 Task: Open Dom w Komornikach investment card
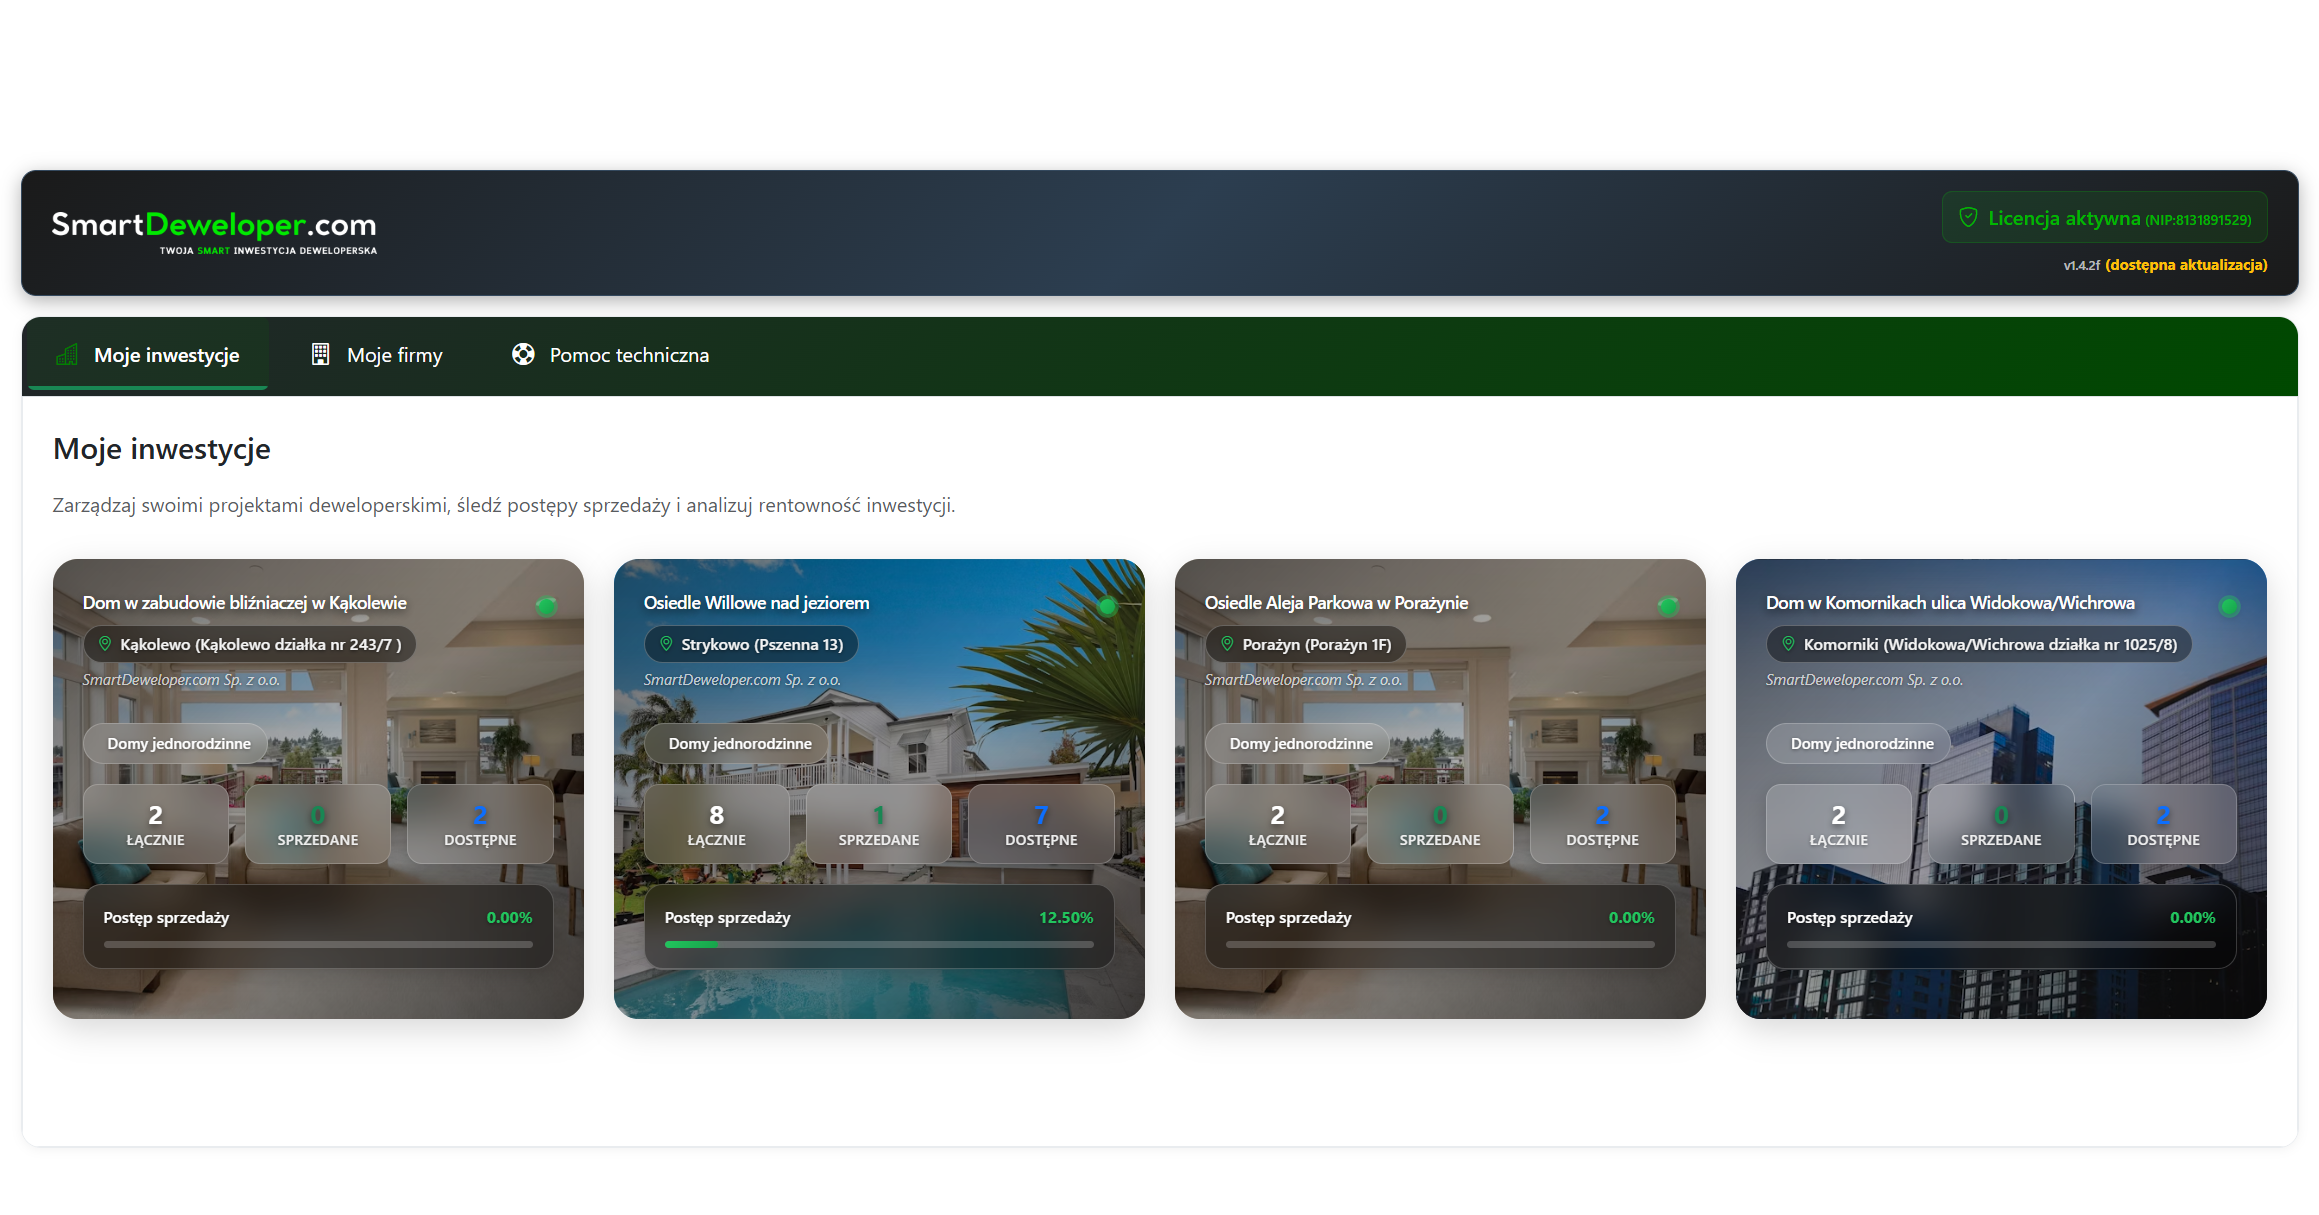tap(1949, 603)
